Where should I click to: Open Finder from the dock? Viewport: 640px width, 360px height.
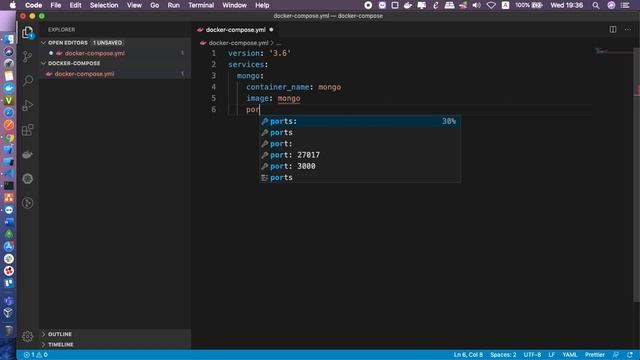pyautogui.click(x=9, y=39)
